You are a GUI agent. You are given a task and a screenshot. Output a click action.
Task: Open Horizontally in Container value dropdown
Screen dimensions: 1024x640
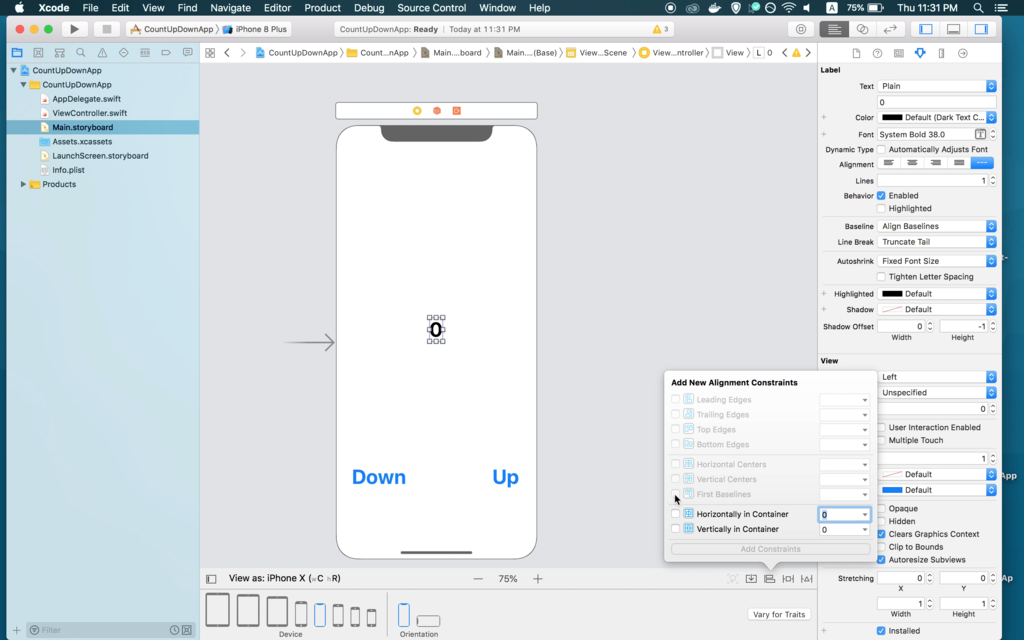click(865, 515)
